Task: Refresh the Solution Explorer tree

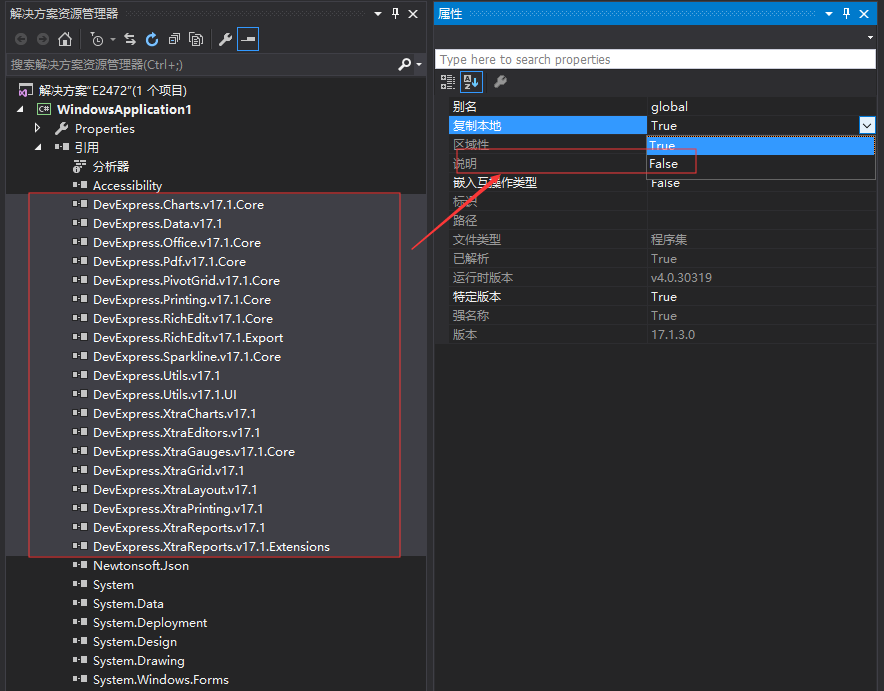Action: coord(152,39)
